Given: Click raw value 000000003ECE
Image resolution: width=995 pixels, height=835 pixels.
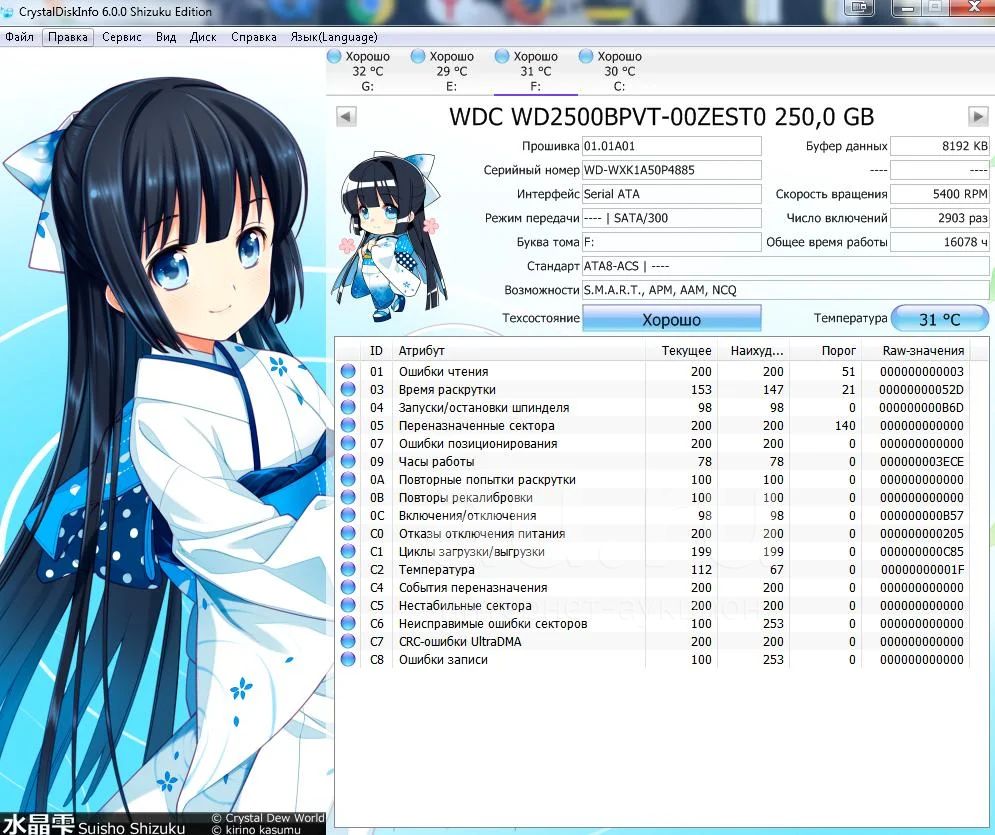Looking at the screenshot, I should pyautogui.click(x=922, y=462).
